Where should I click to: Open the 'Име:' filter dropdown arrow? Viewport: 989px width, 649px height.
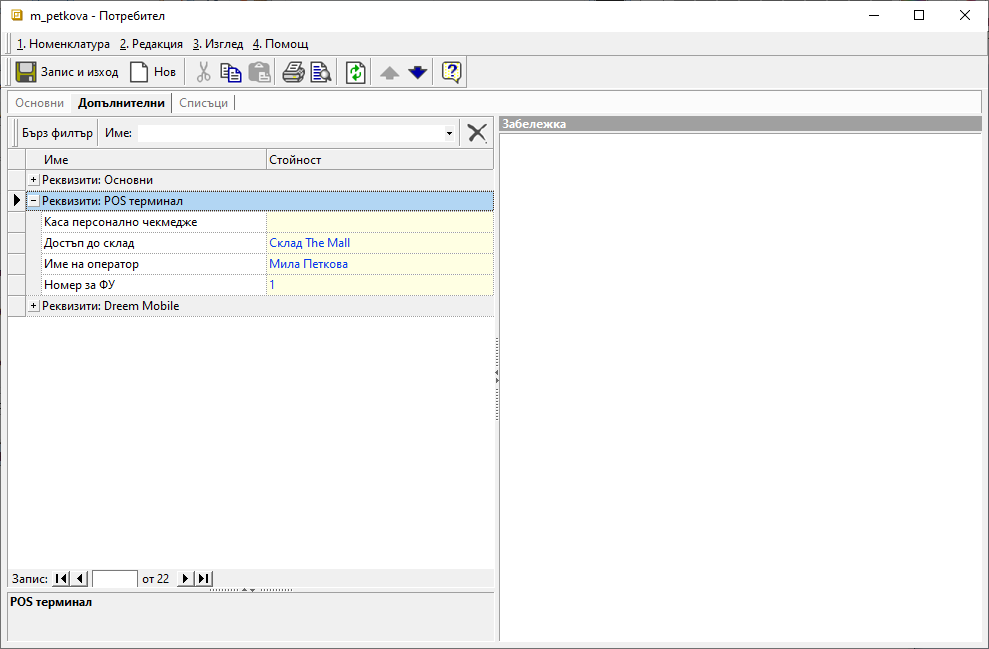(449, 133)
